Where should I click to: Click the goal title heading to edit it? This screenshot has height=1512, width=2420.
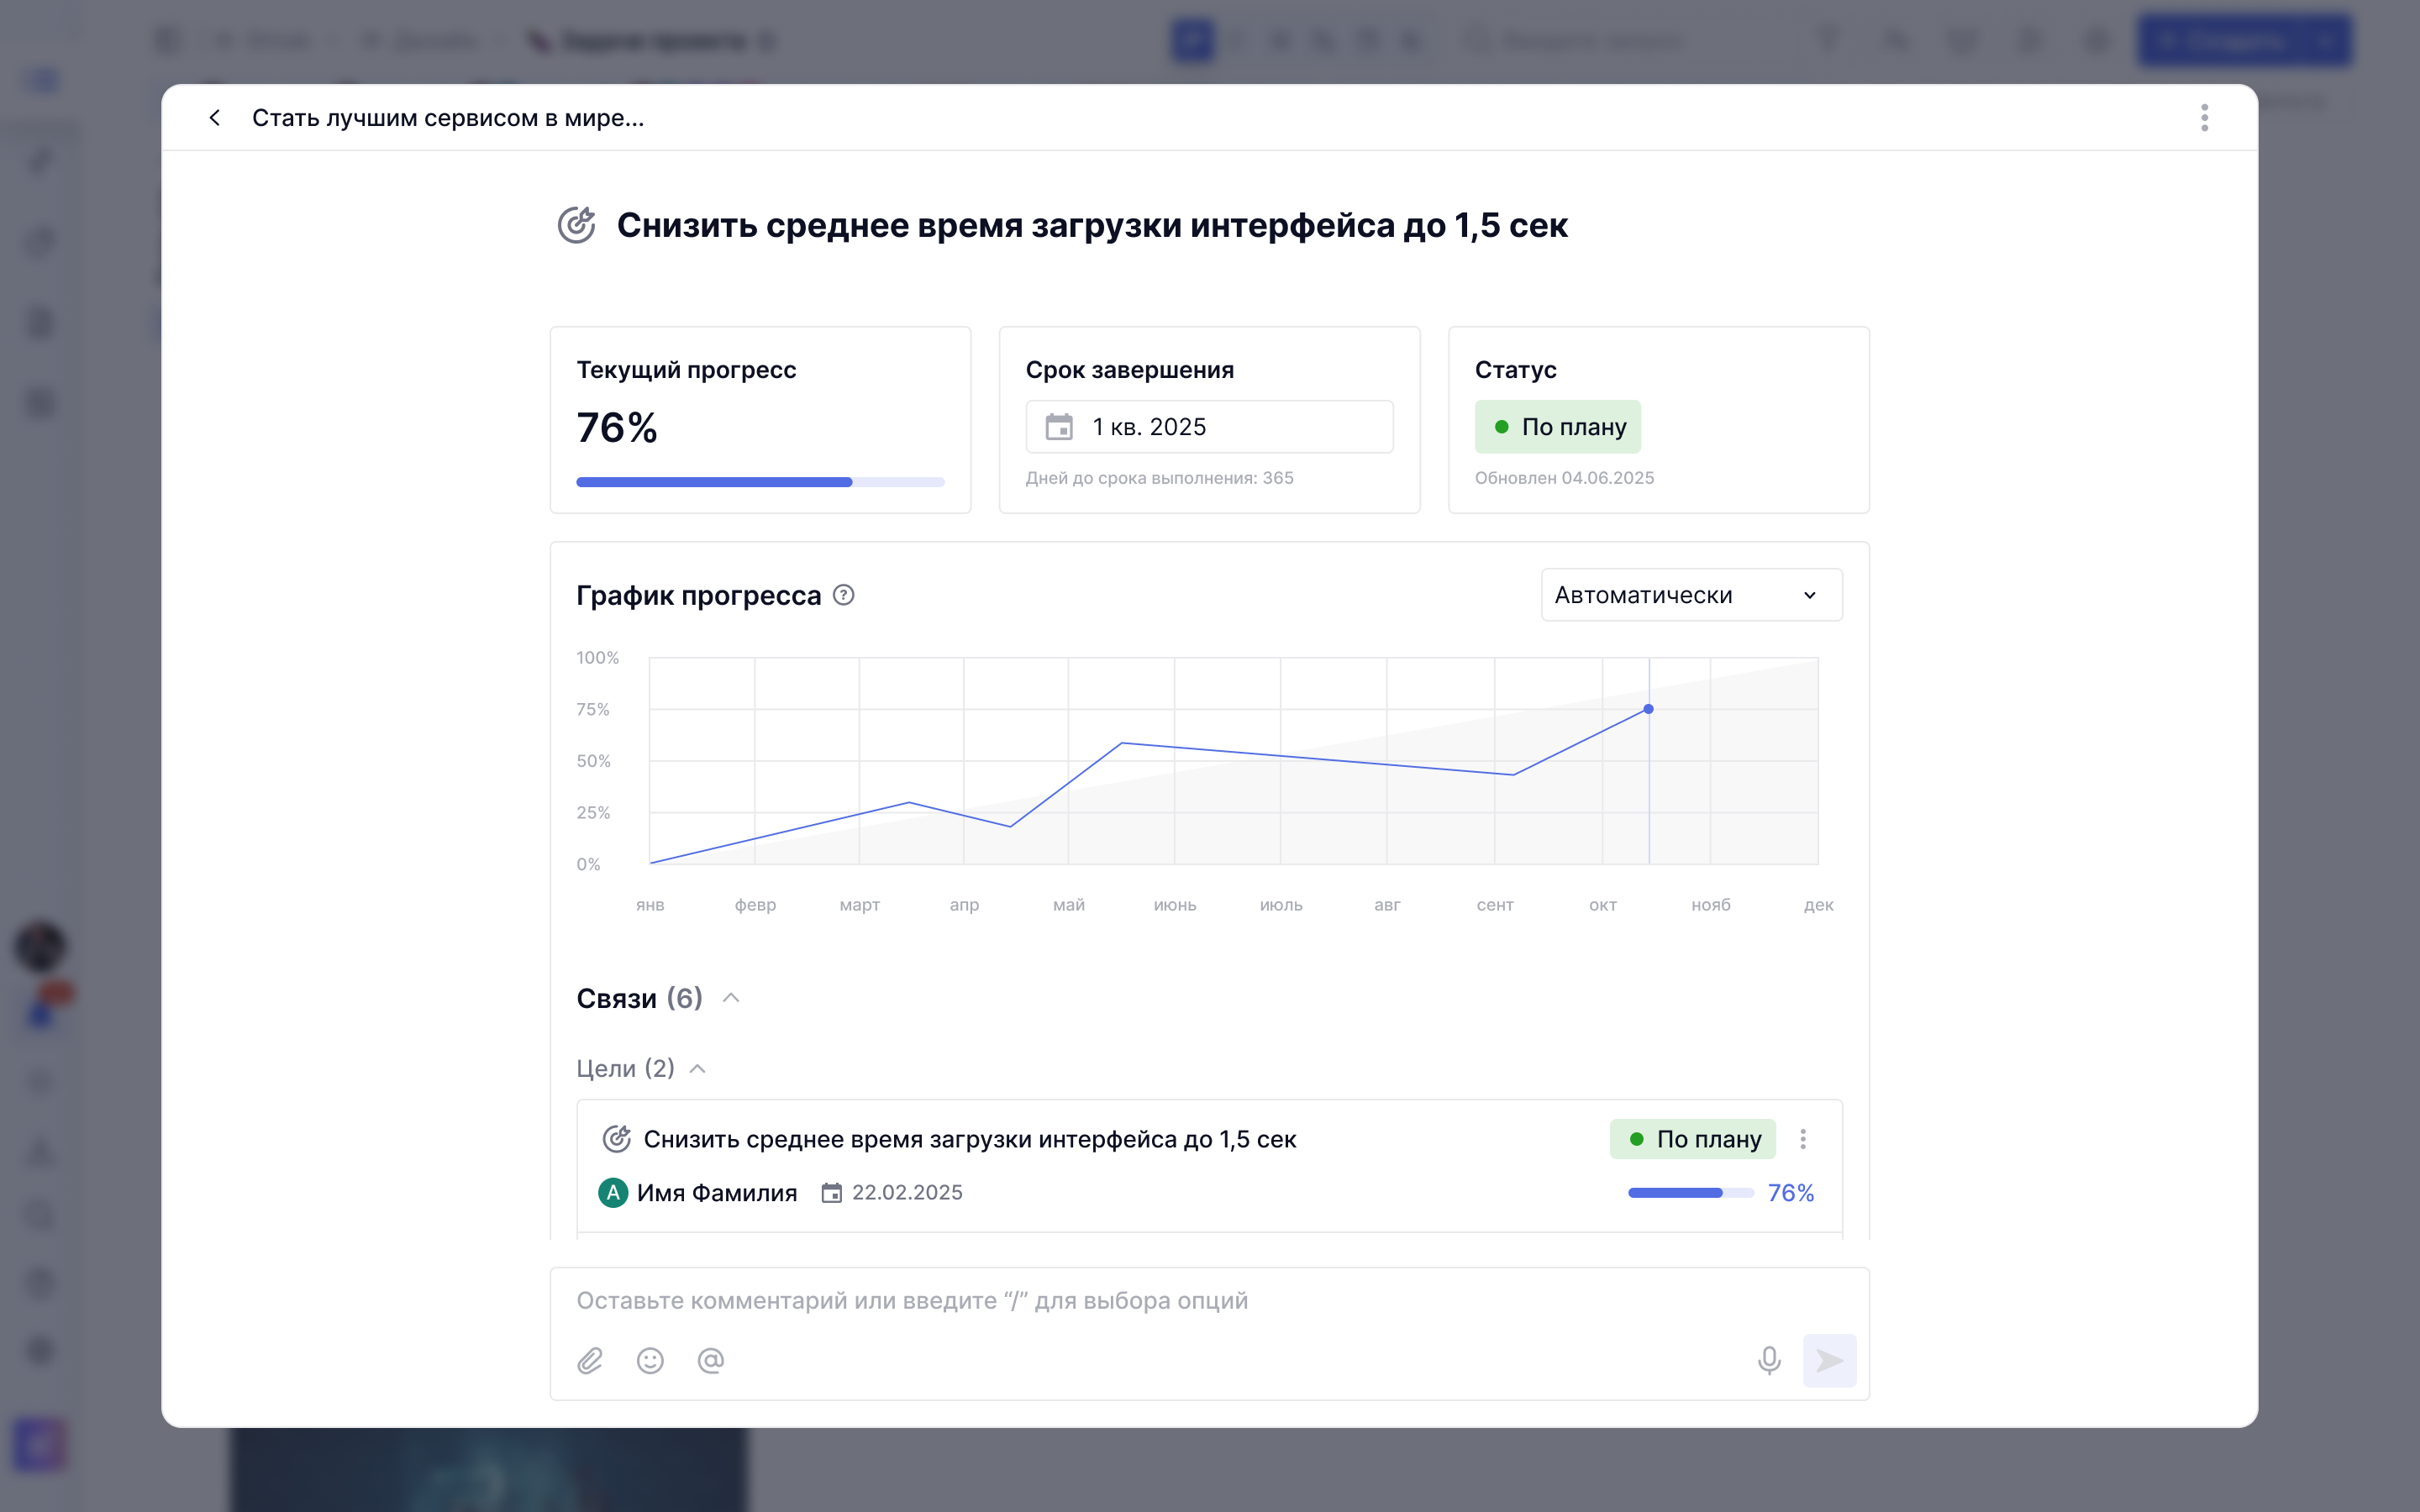1092,225
